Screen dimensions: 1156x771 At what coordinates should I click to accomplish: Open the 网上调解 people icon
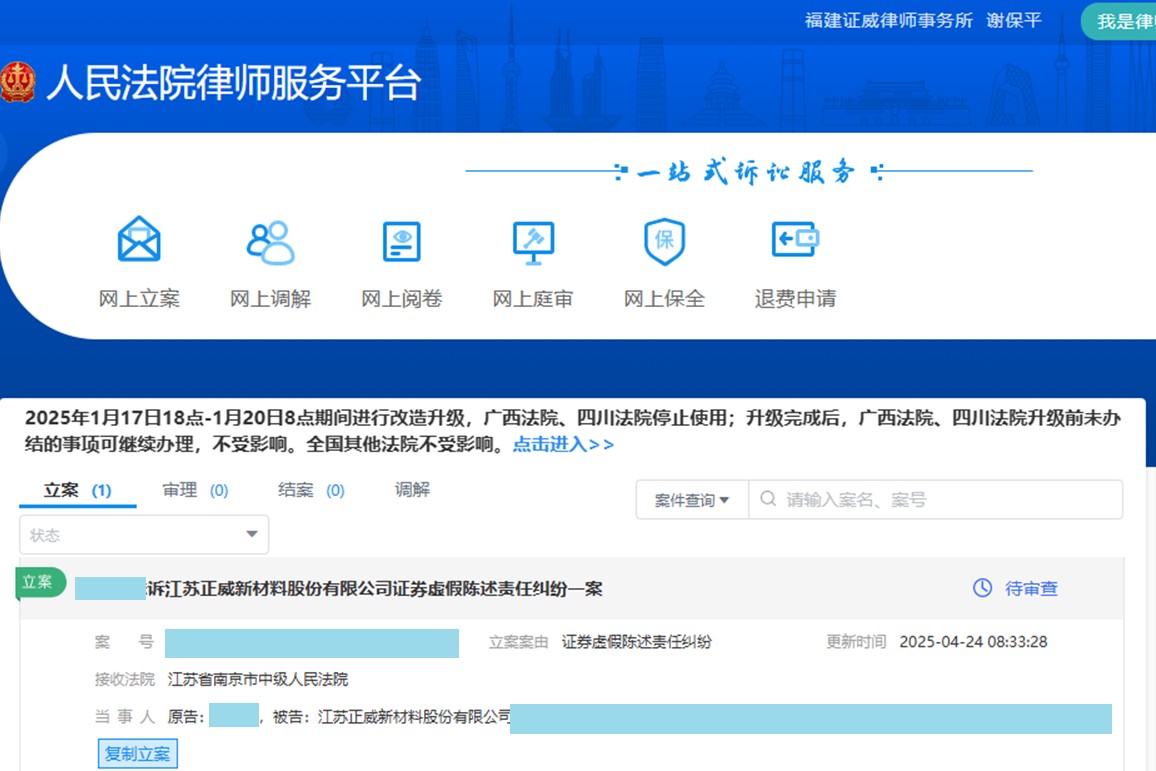[270, 242]
